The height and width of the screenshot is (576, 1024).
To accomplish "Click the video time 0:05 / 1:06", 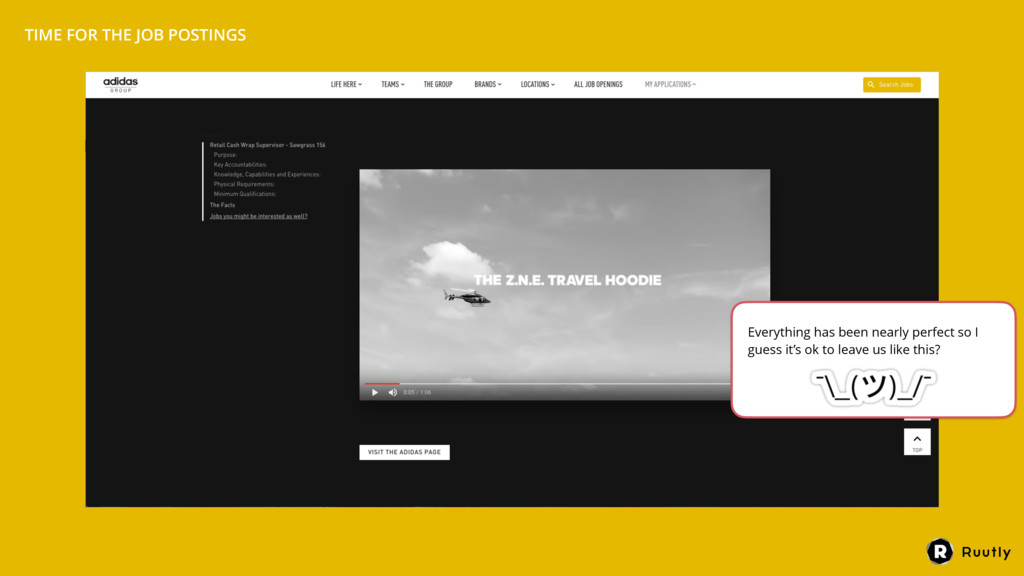I will pos(417,392).
